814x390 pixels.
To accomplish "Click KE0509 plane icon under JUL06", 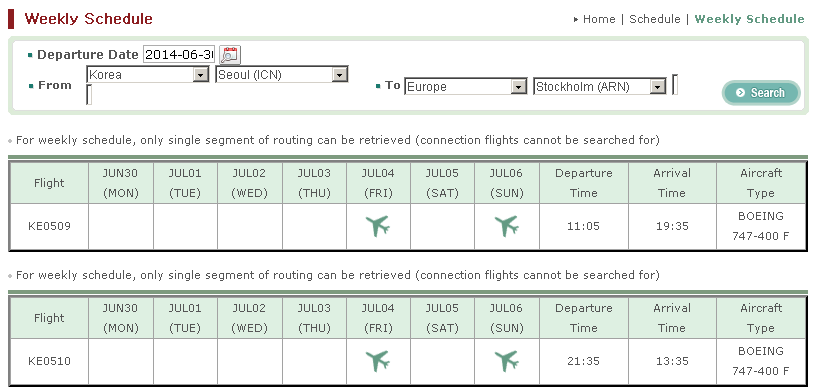I will point(506,226).
